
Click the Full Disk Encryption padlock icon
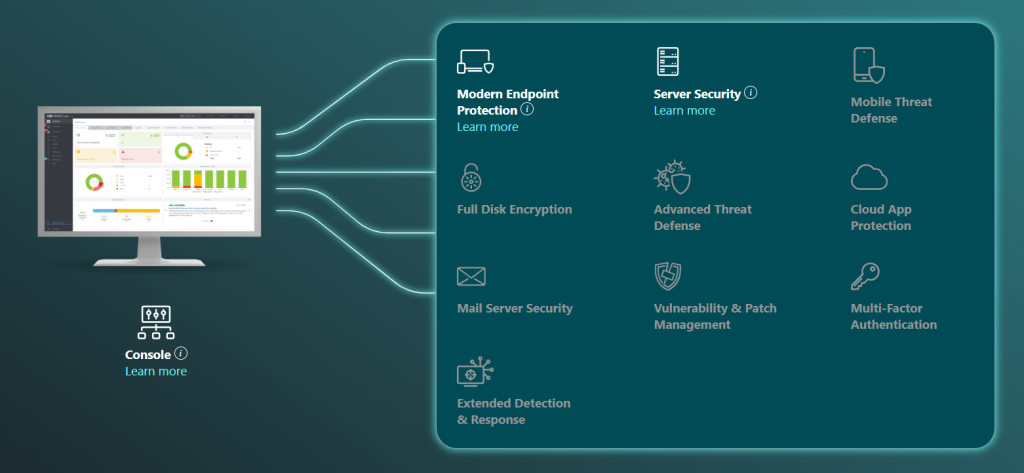tap(470, 178)
